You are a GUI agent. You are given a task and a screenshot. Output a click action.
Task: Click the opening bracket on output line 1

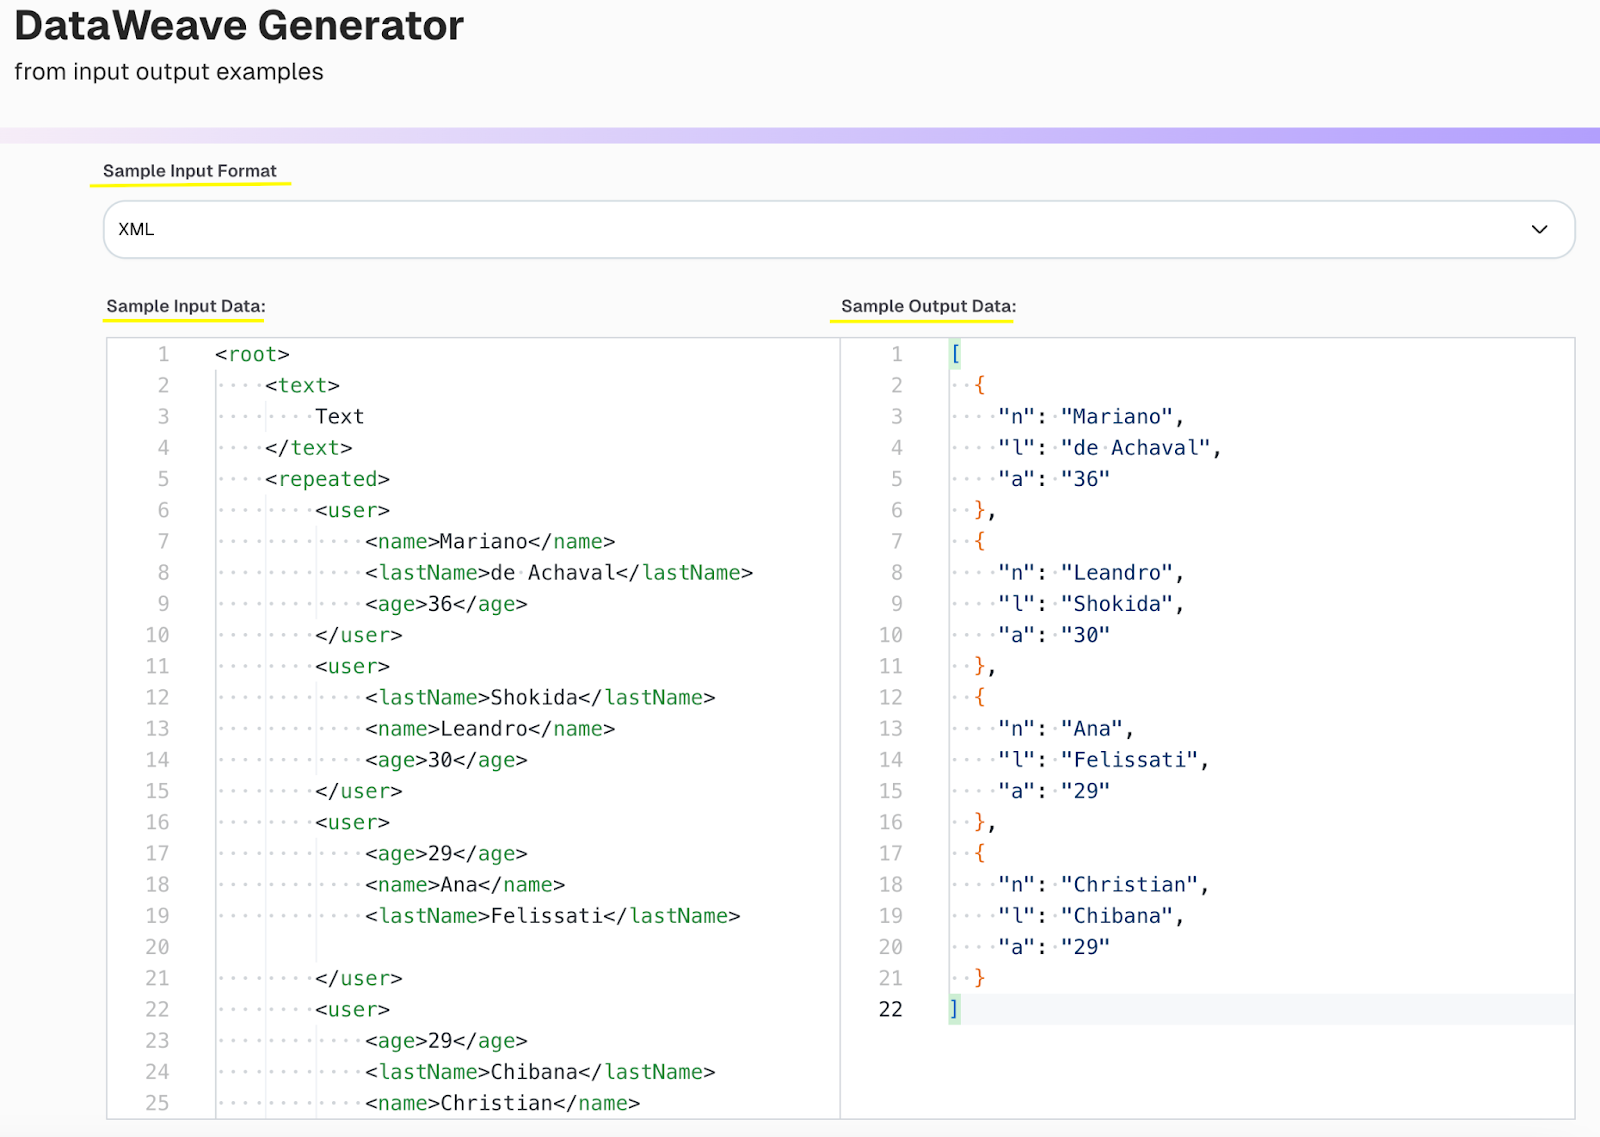click(955, 354)
